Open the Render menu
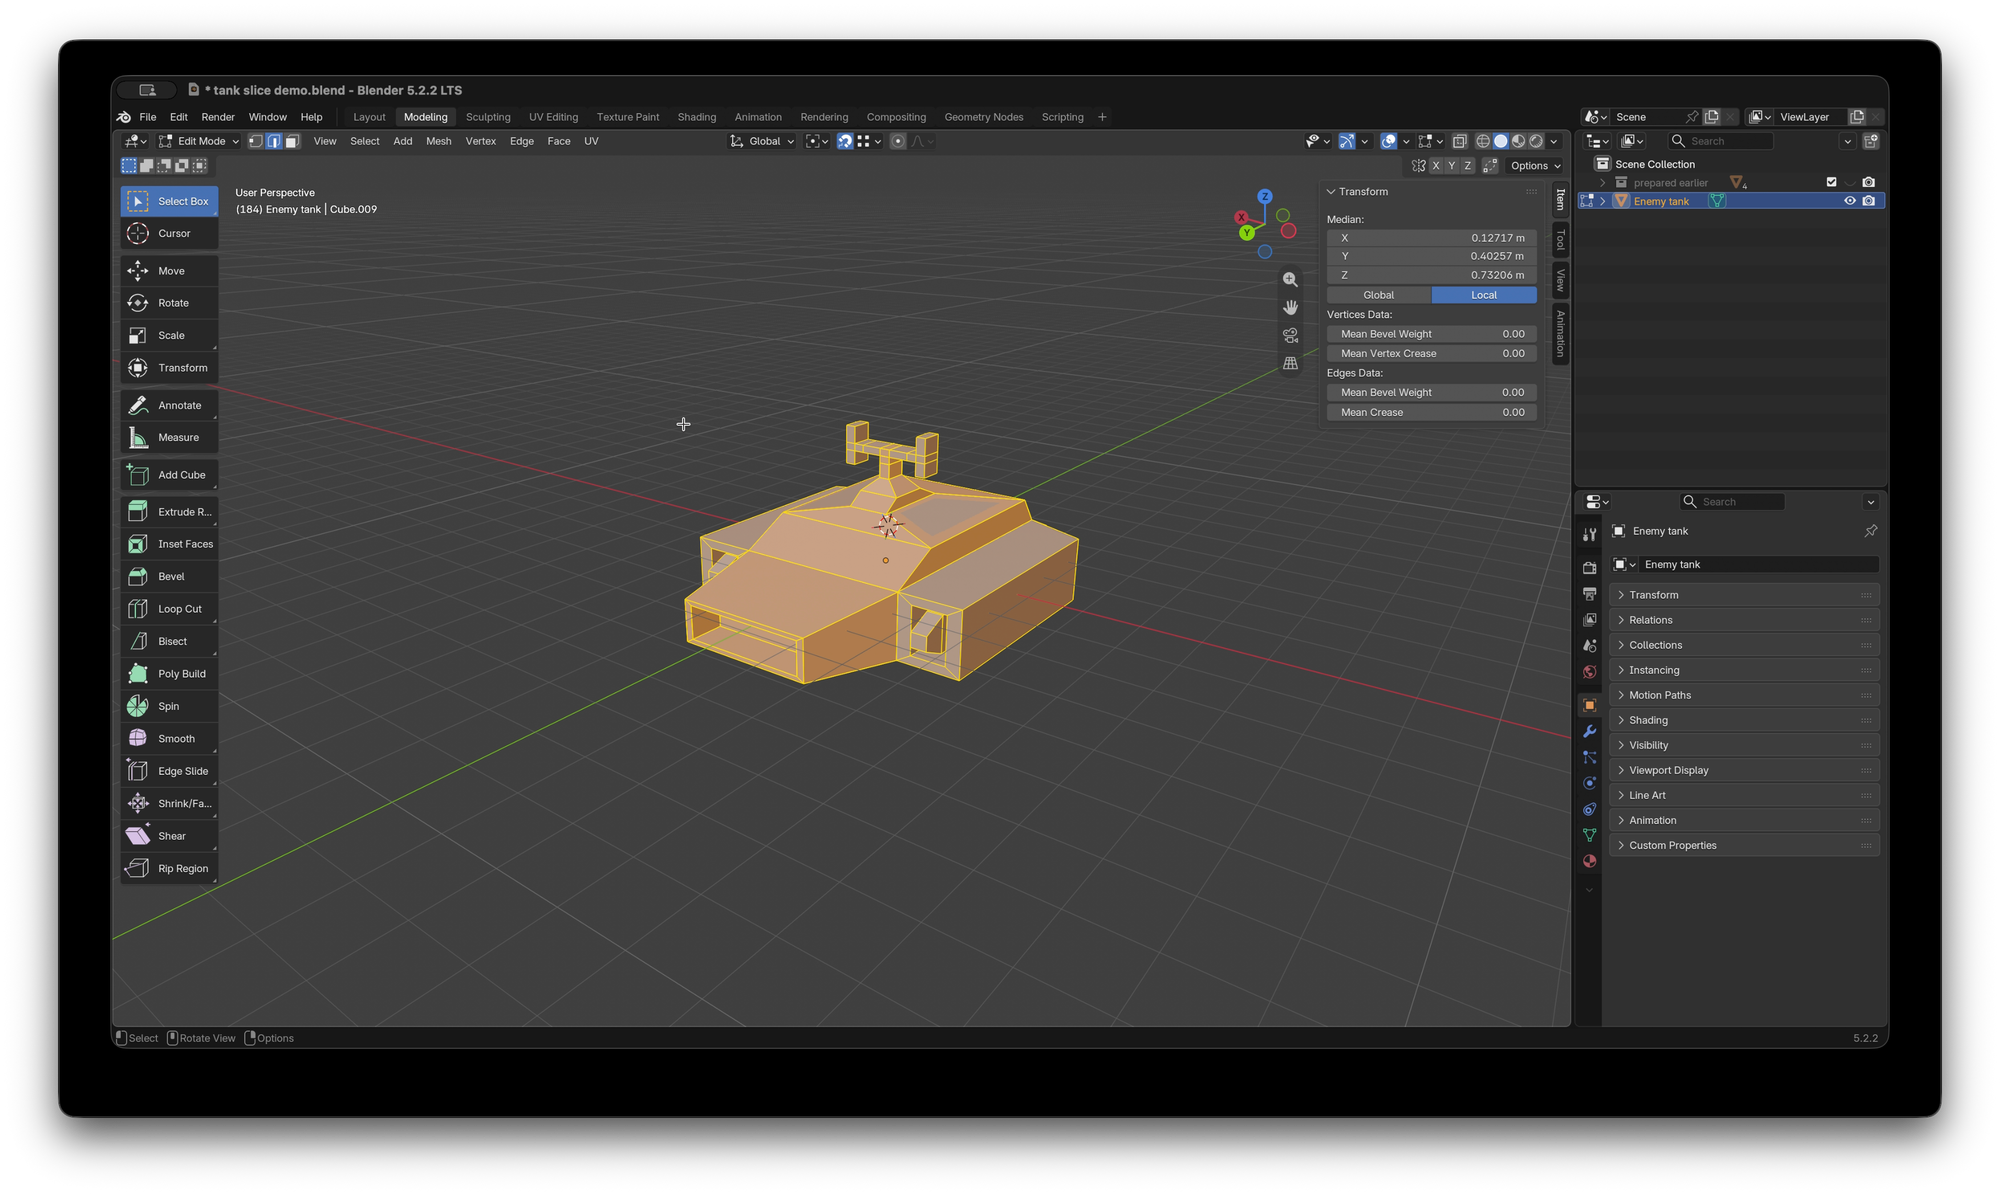The width and height of the screenshot is (2000, 1195). click(218, 117)
